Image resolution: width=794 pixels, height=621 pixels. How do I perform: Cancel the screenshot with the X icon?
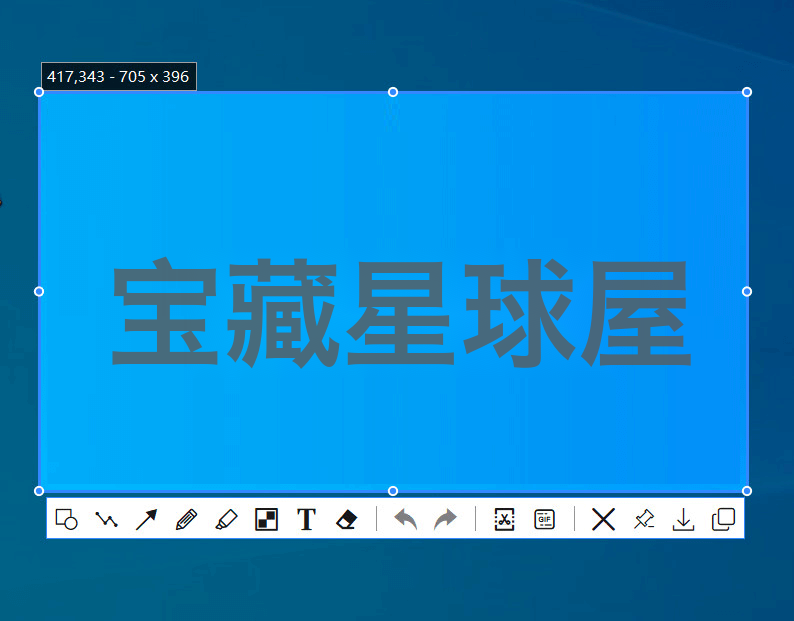603,519
